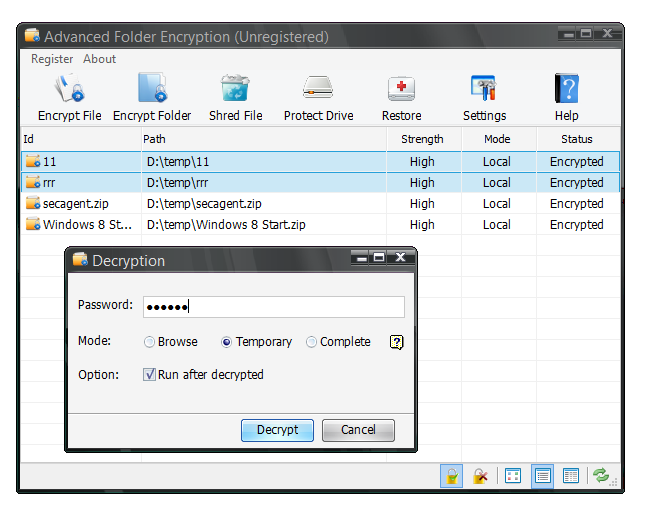Viewport: 645px width, 520px height.
Task: Open the About menu
Action: coord(100,59)
